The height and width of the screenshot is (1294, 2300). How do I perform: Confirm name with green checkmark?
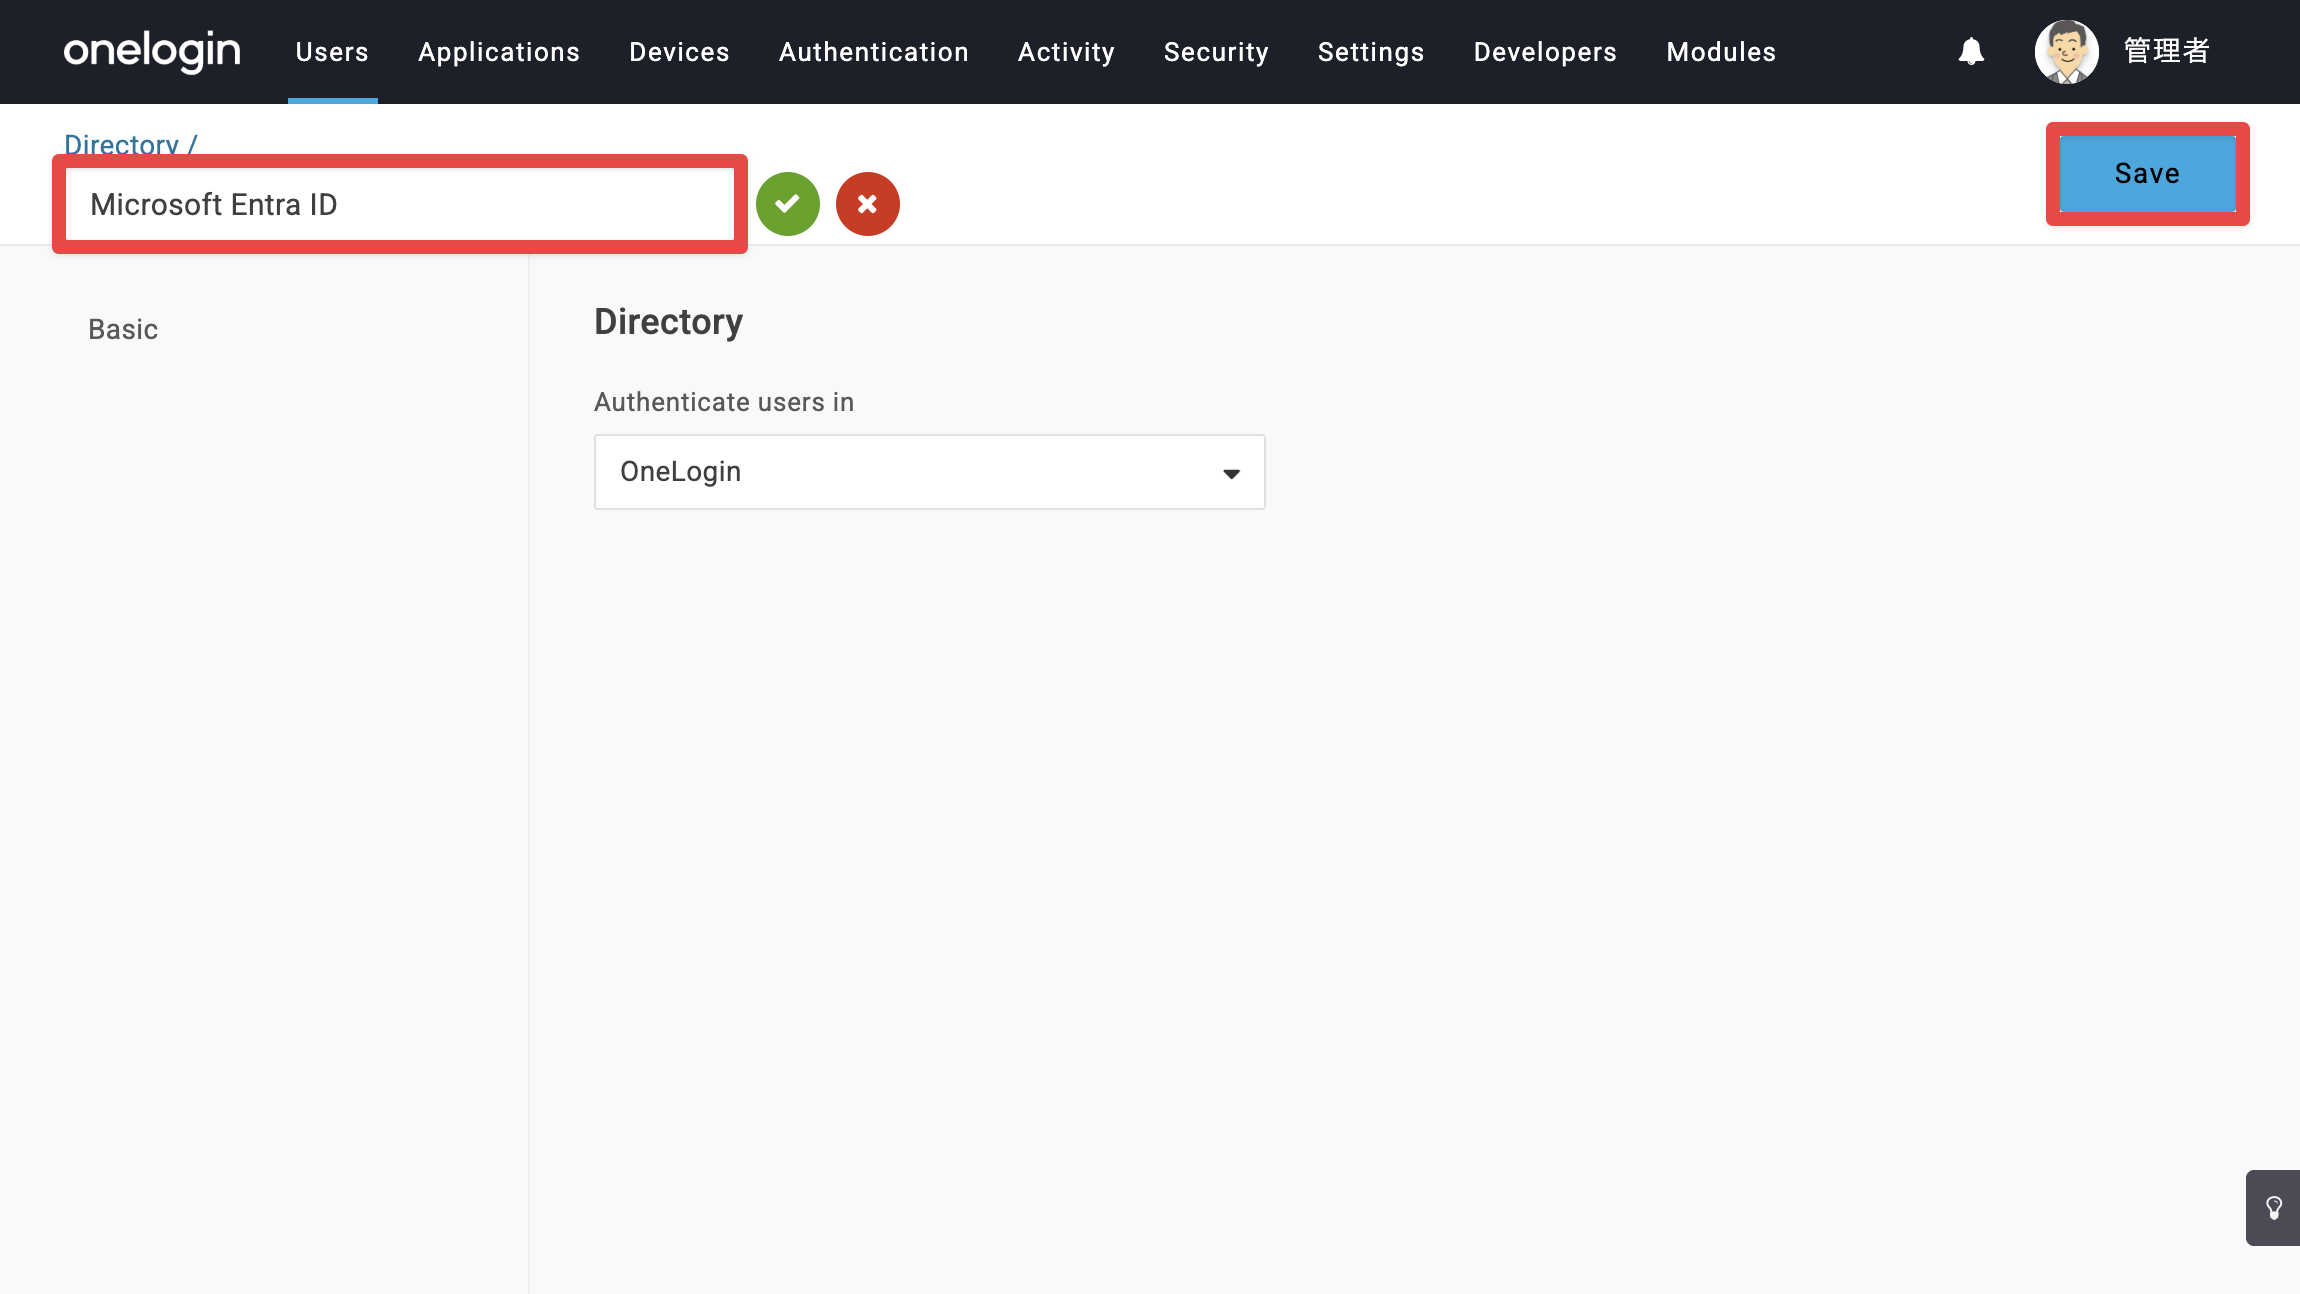[788, 204]
